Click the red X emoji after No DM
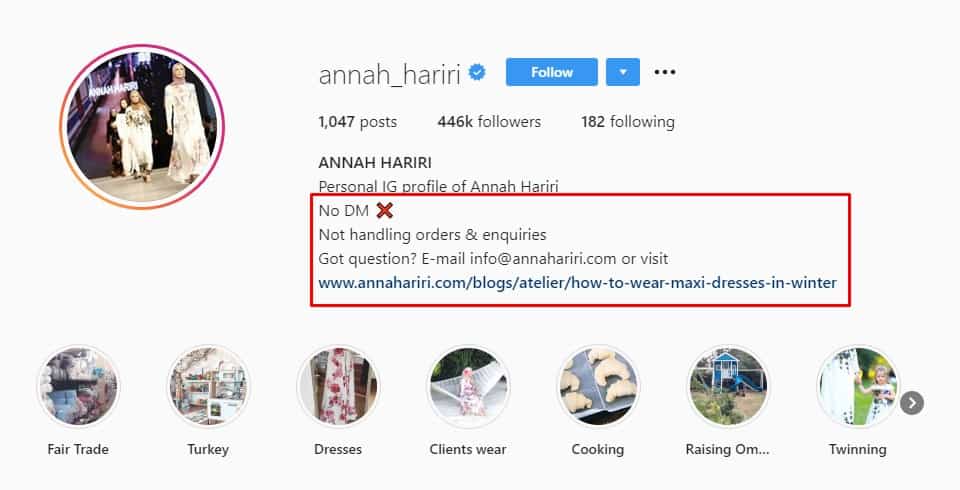Image resolution: width=960 pixels, height=490 pixels. point(384,211)
